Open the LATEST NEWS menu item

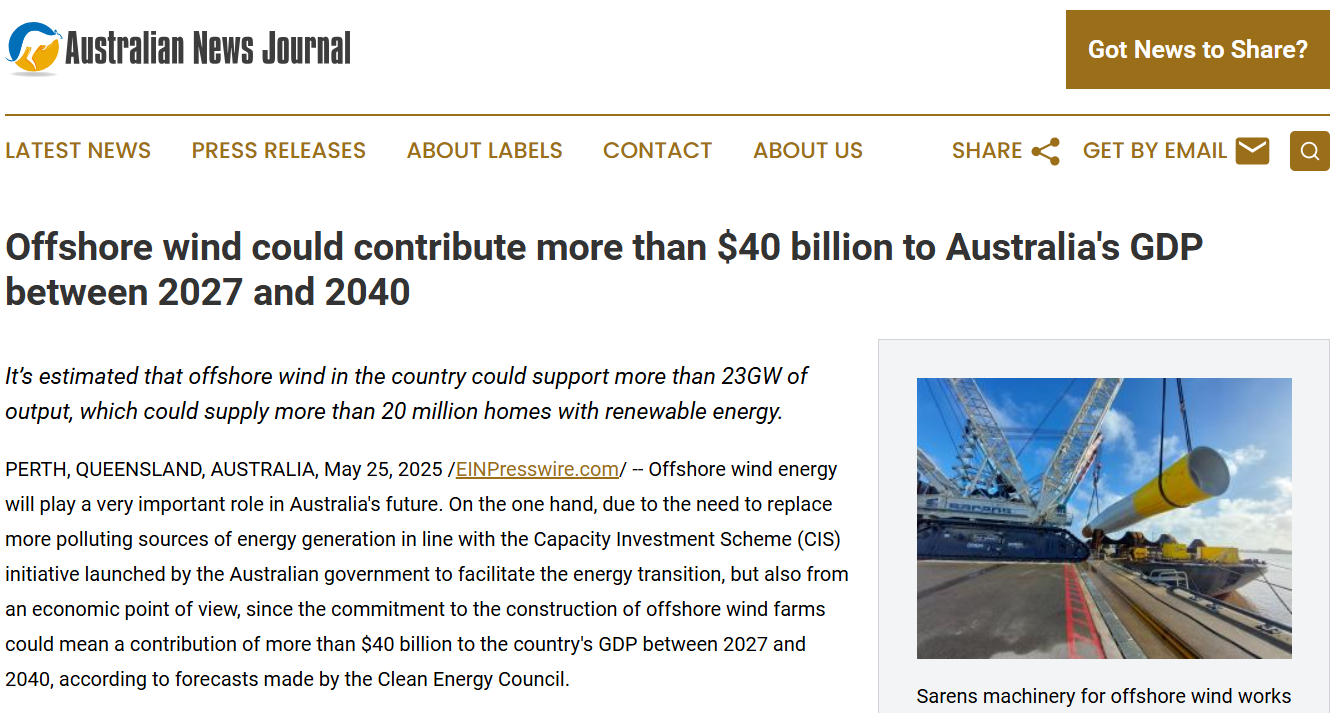pos(78,151)
